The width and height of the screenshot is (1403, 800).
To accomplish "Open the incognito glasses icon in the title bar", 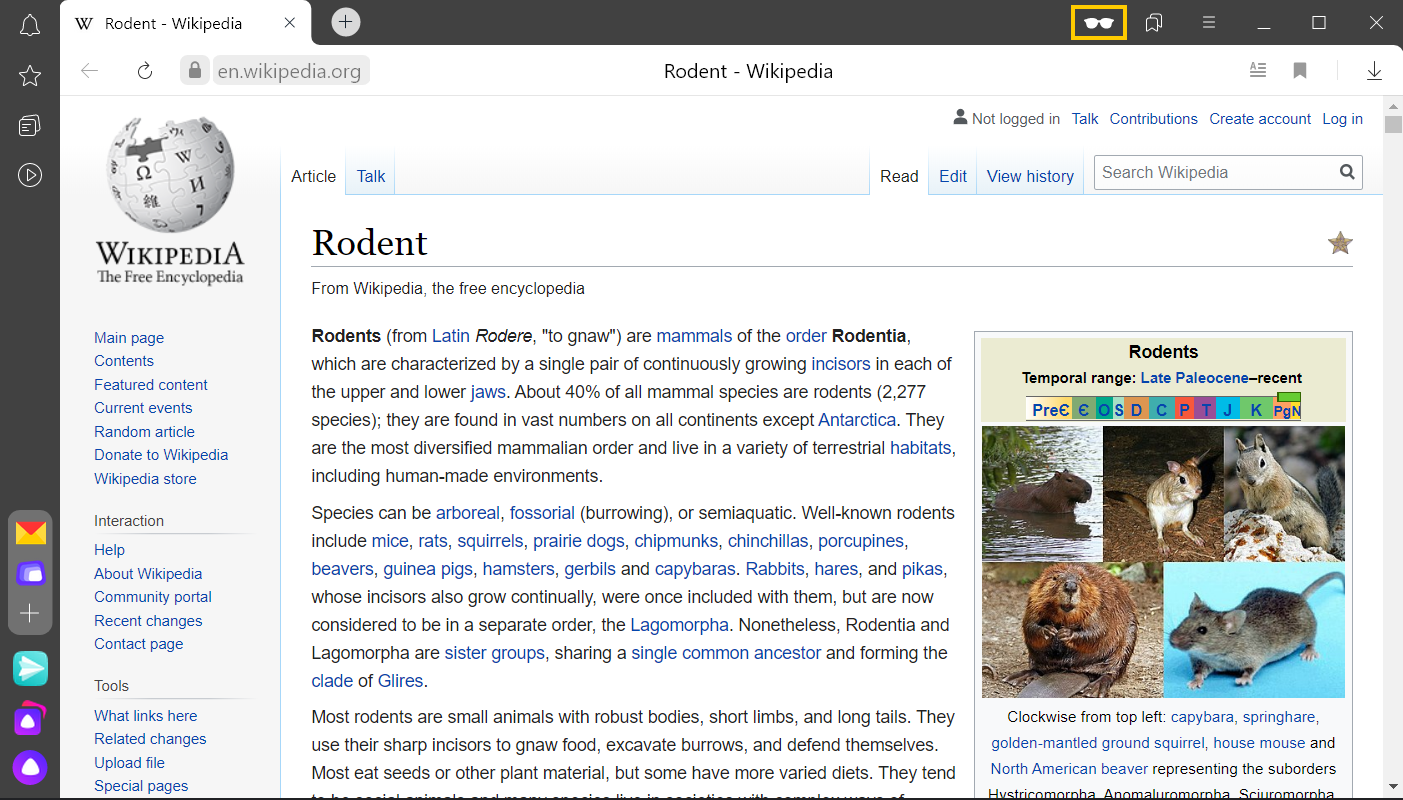I will [1099, 23].
